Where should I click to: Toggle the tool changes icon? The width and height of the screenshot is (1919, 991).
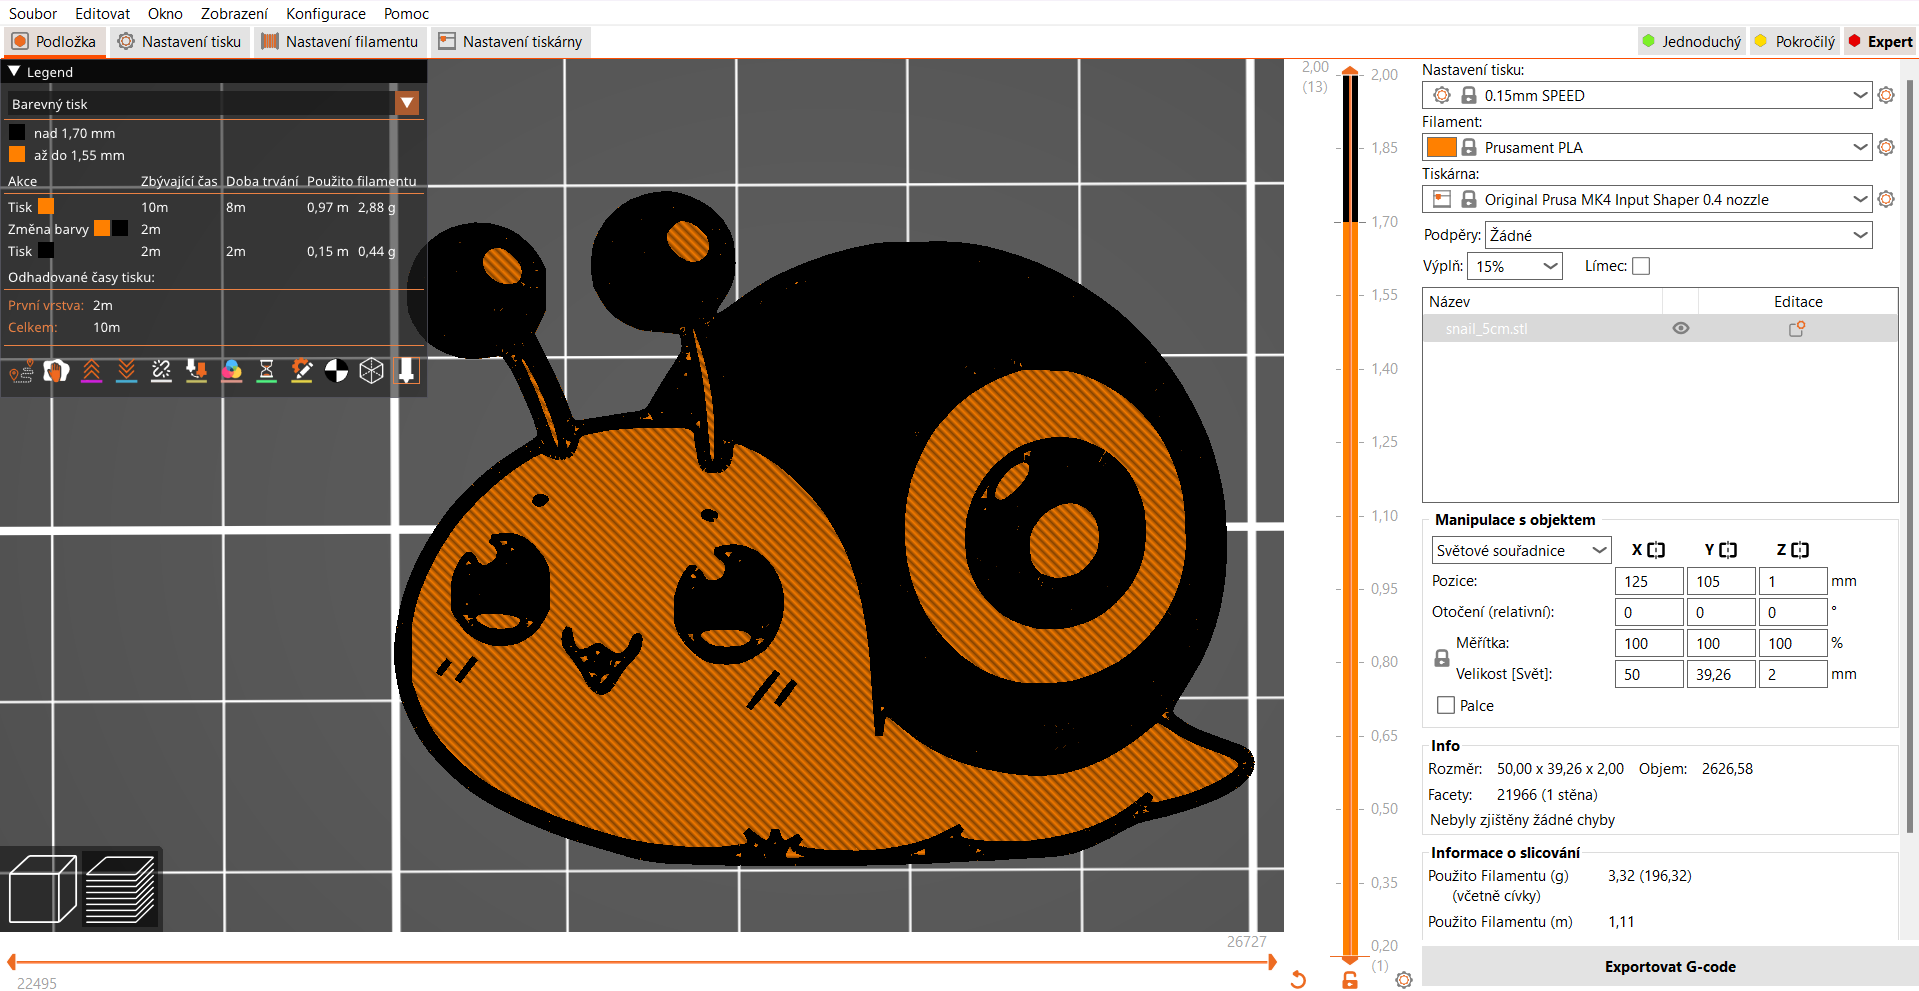(196, 372)
